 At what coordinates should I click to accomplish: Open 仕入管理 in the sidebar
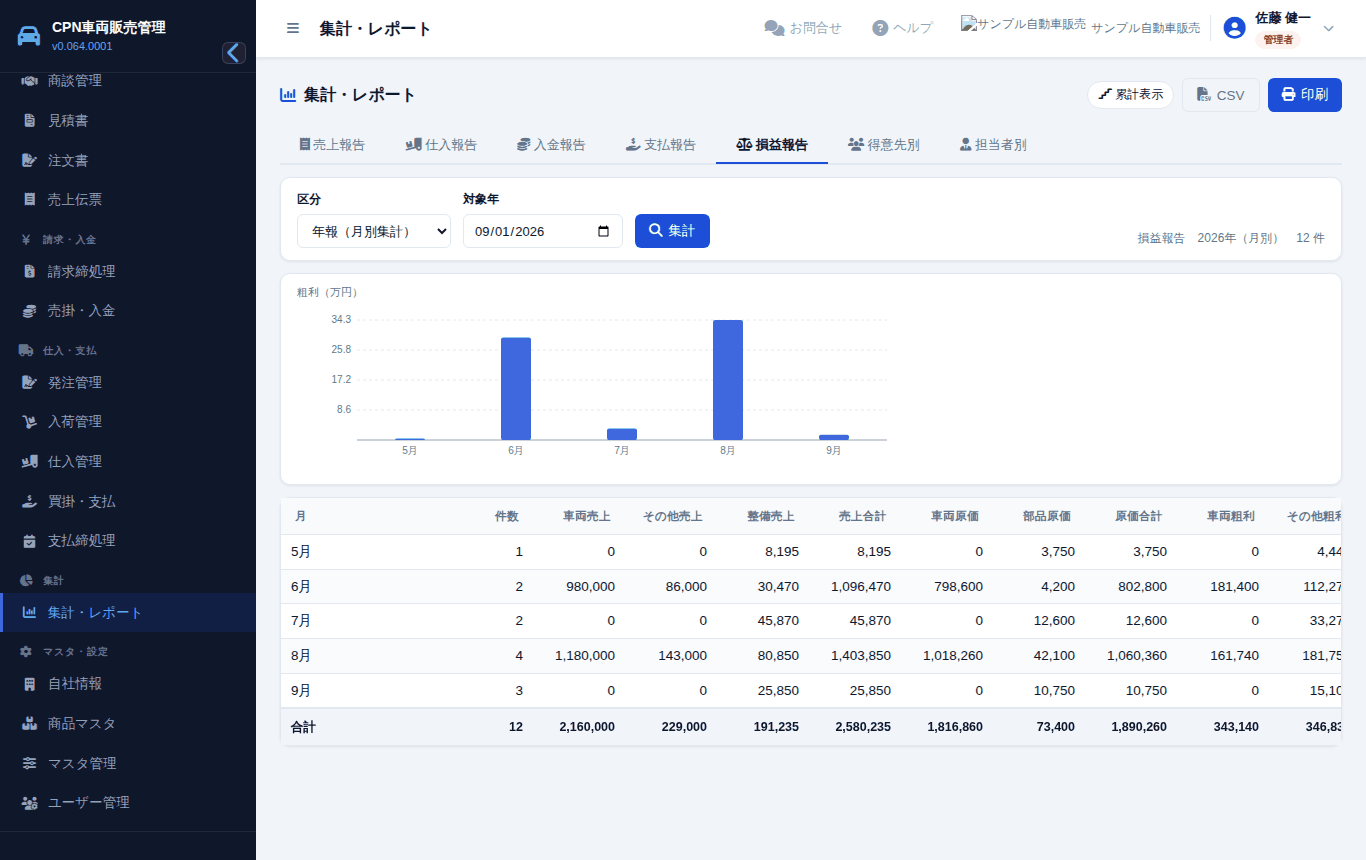128,461
